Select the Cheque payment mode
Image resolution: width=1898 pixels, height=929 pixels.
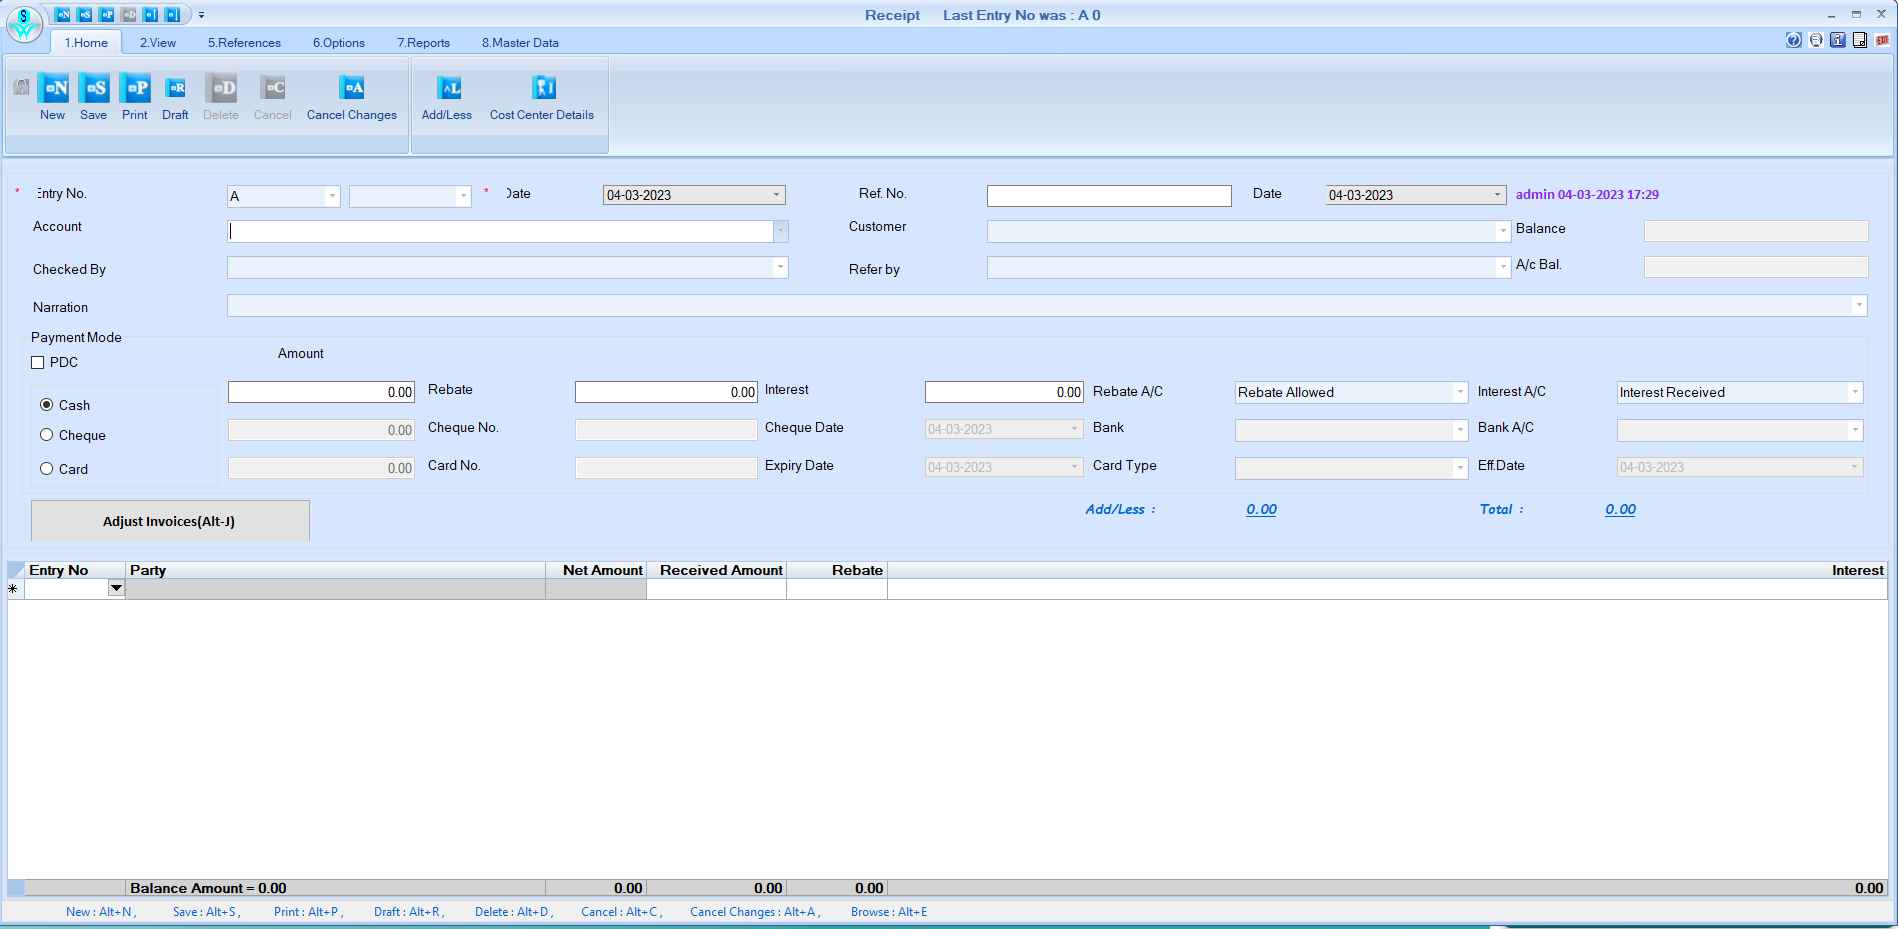[46, 434]
